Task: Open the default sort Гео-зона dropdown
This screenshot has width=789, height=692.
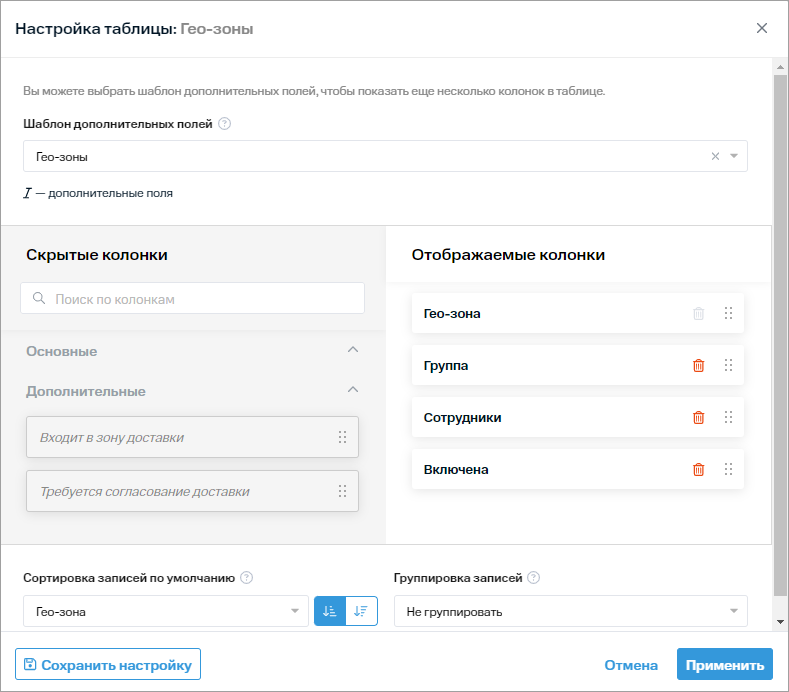Action: [x=294, y=611]
